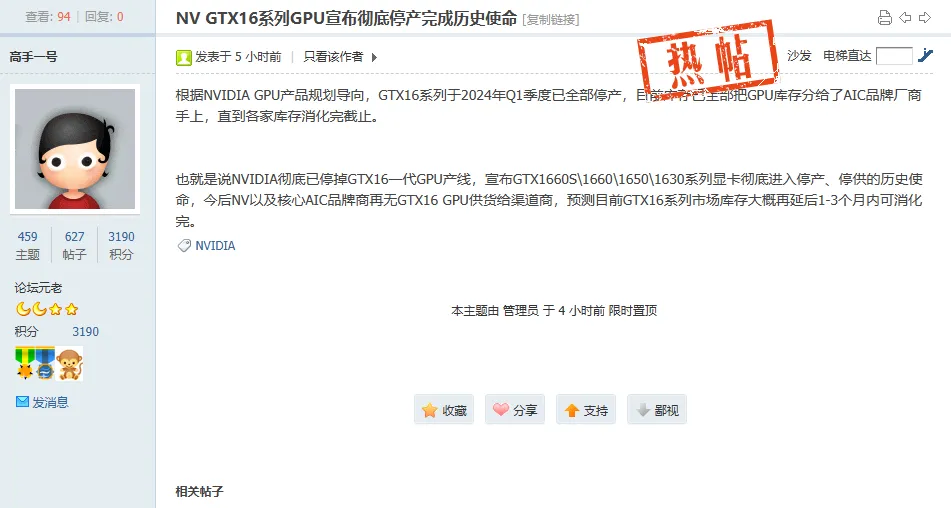Click the green author avatar icon
The height and width of the screenshot is (508, 951).
(184, 58)
